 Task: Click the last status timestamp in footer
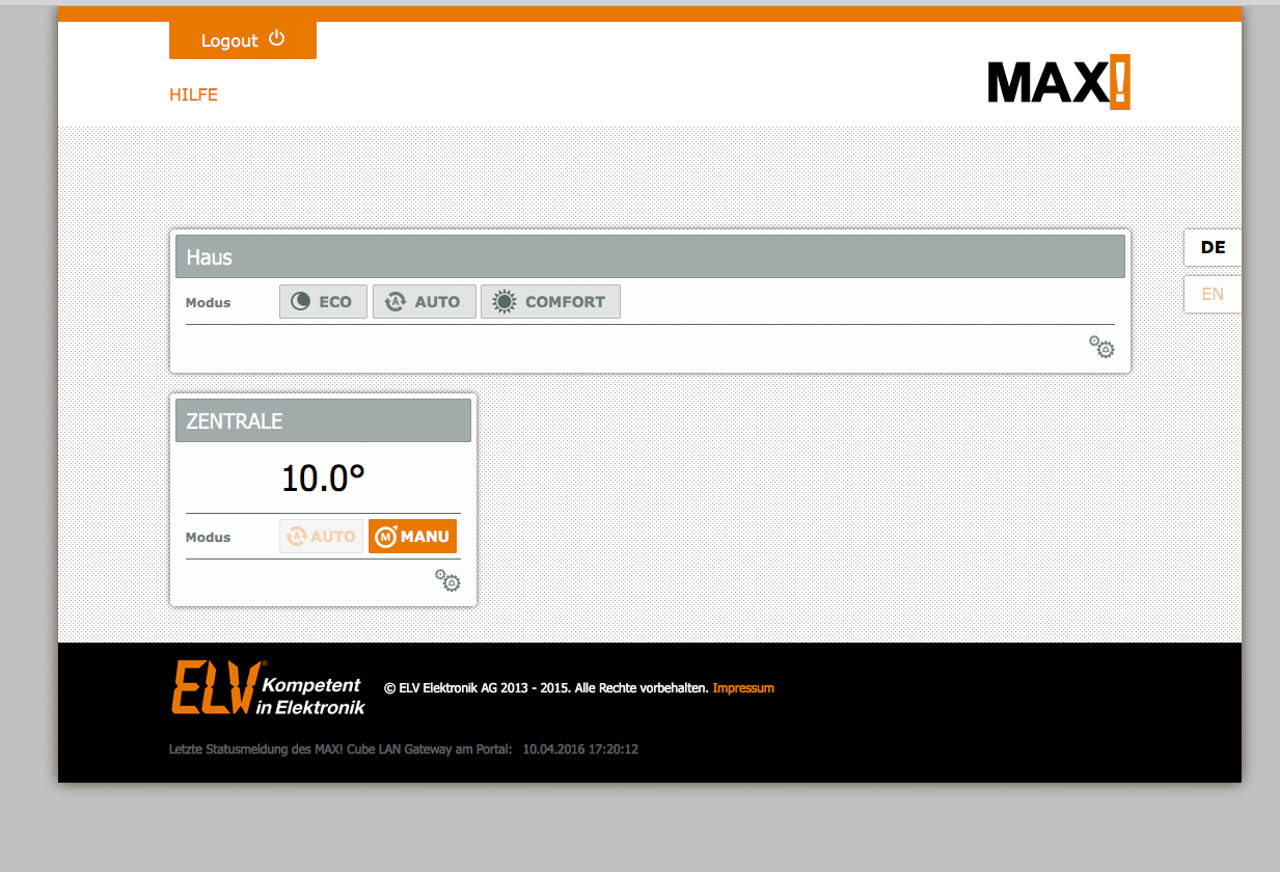580,749
